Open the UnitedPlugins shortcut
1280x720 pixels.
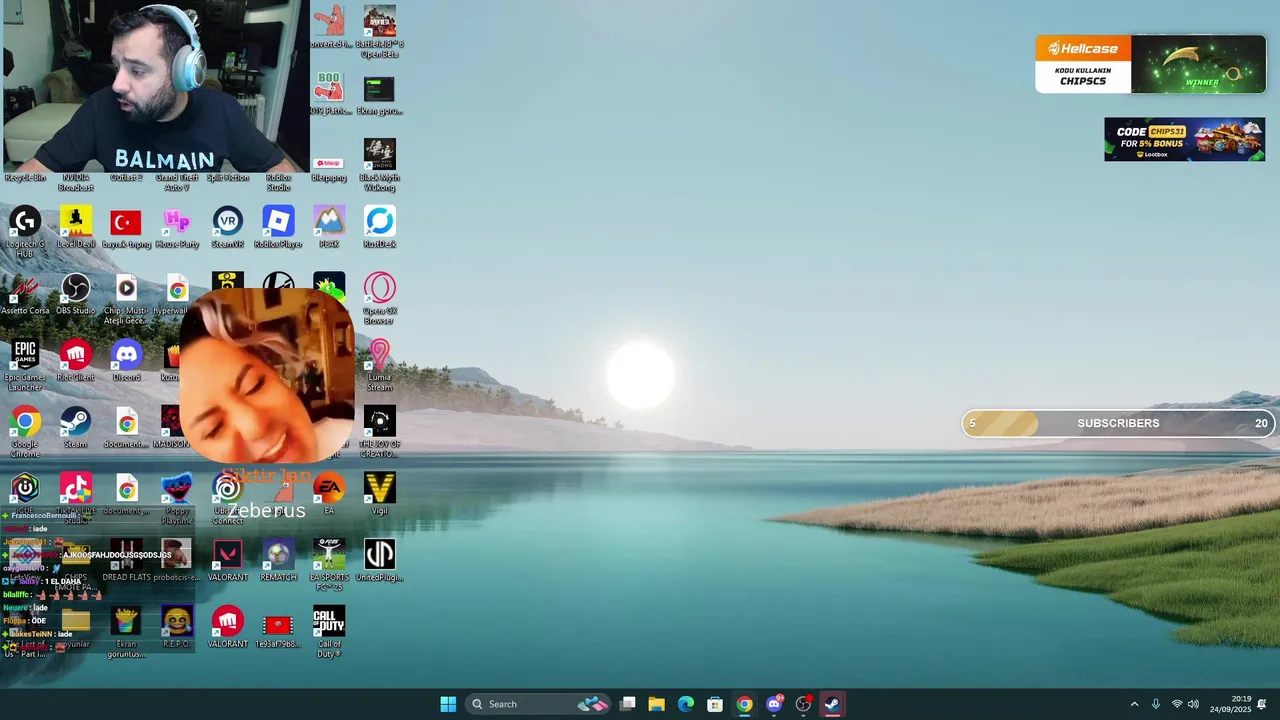(379, 560)
